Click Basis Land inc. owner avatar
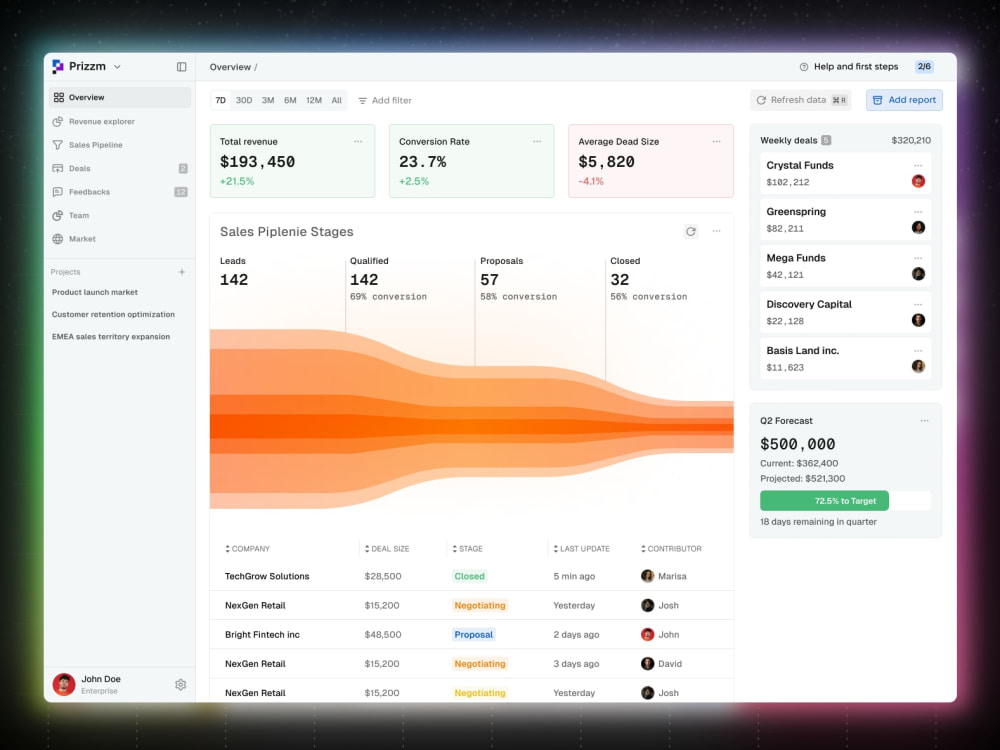The width and height of the screenshot is (1000, 750). (x=918, y=366)
